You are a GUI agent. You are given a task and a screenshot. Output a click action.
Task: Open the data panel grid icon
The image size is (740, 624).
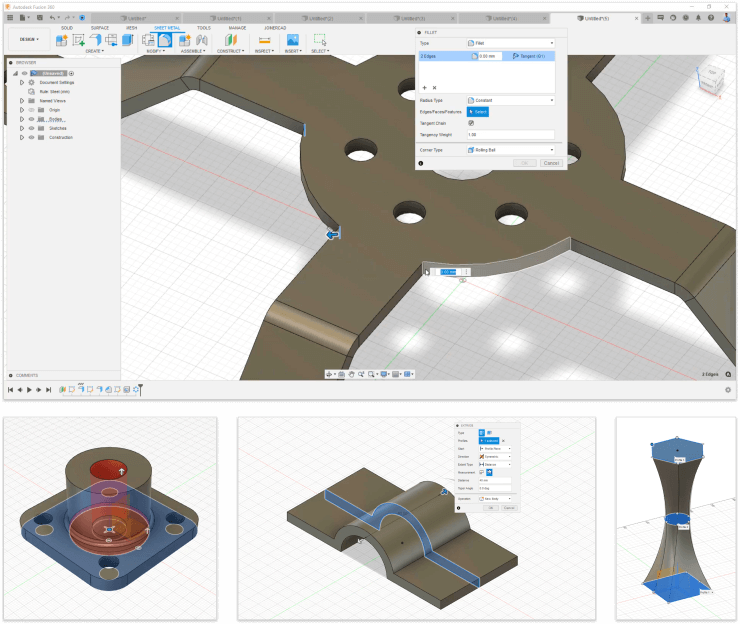click(x=10, y=18)
